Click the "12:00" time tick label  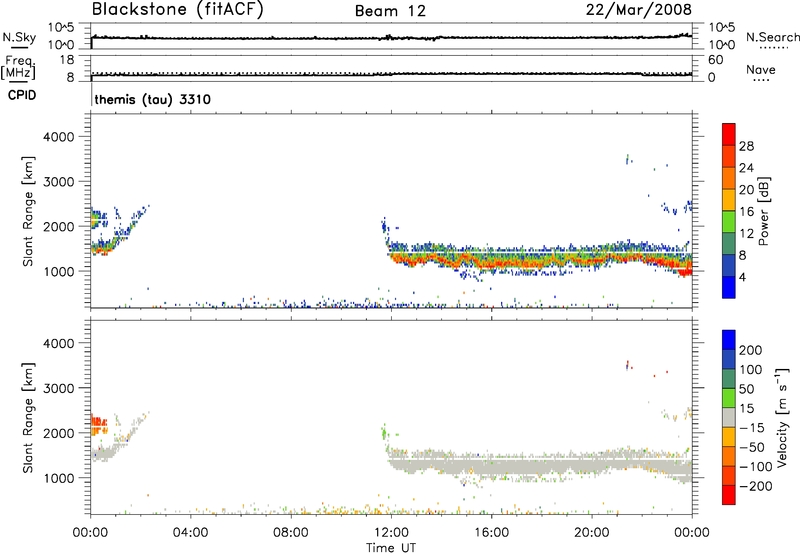391,533
